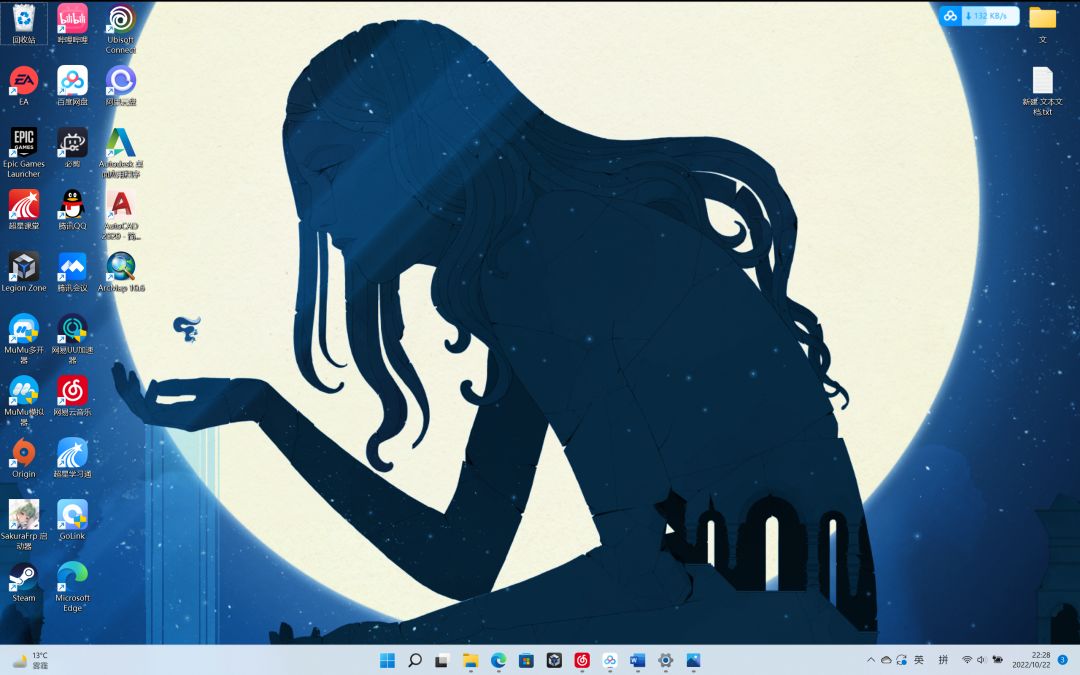The width and height of the screenshot is (1080, 675).
Task: Launch Epic Games Launcher from desktop
Action: (24, 152)
